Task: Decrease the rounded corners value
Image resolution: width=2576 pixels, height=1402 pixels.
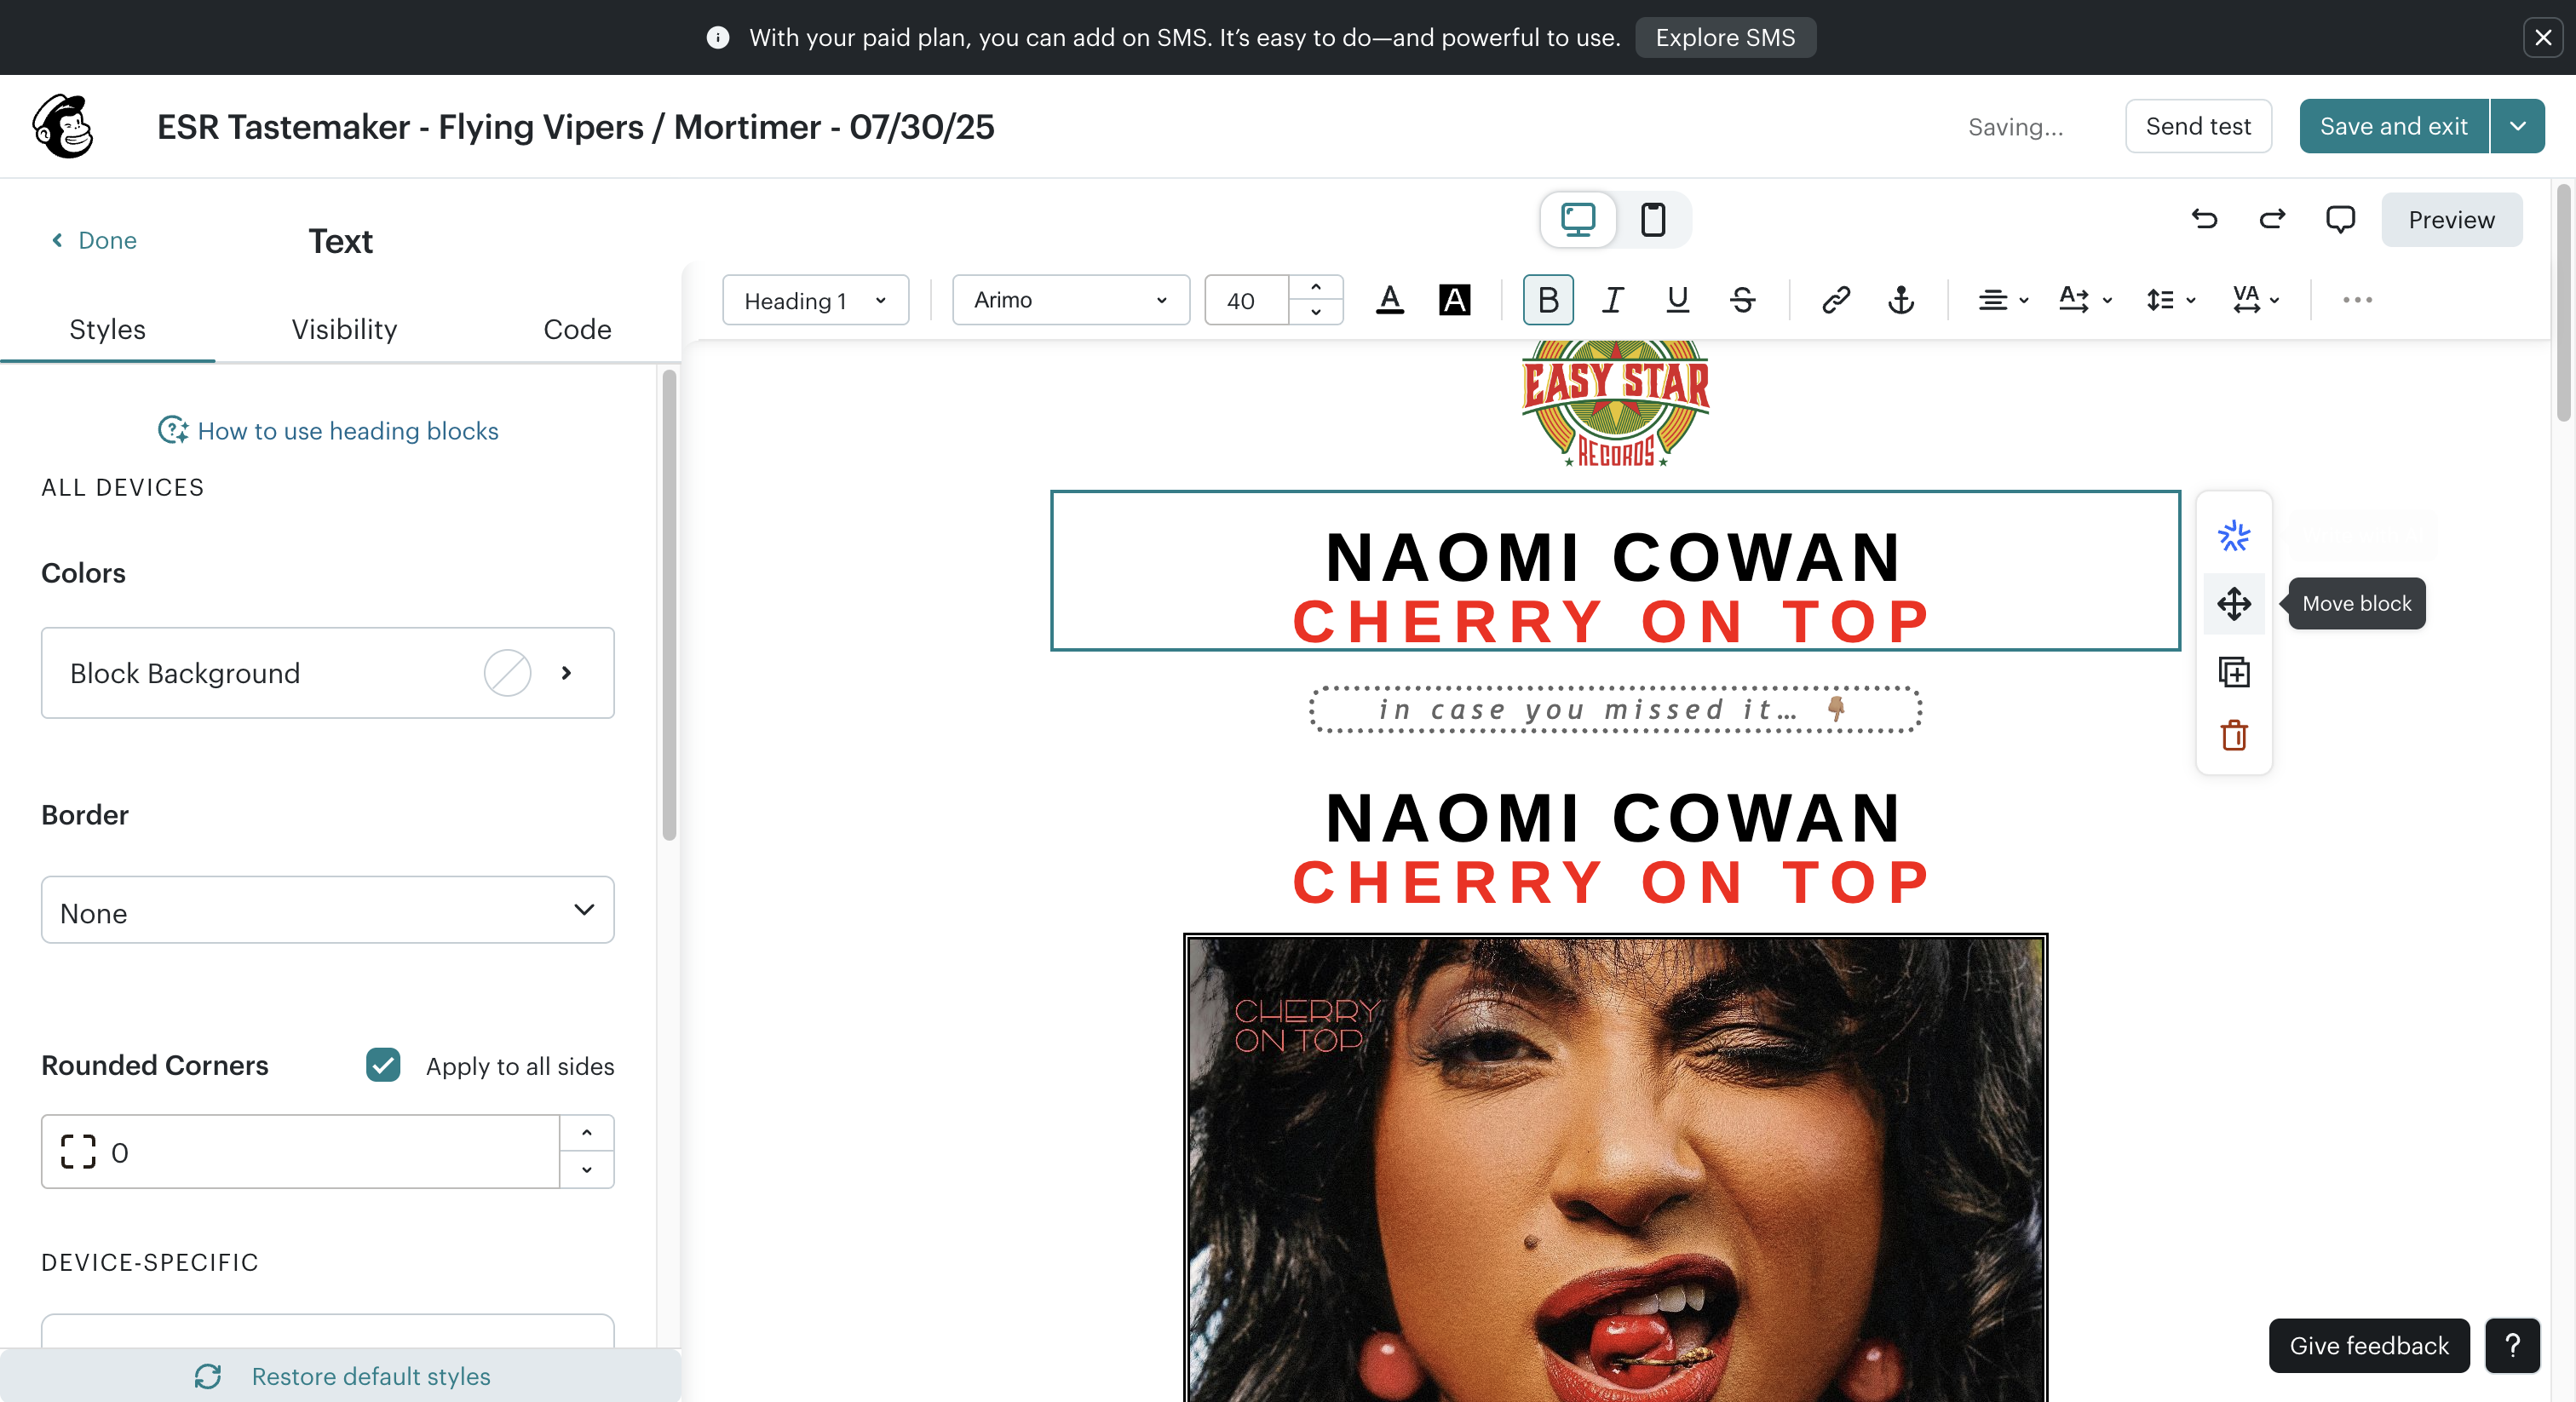Action: (586, 1170)
